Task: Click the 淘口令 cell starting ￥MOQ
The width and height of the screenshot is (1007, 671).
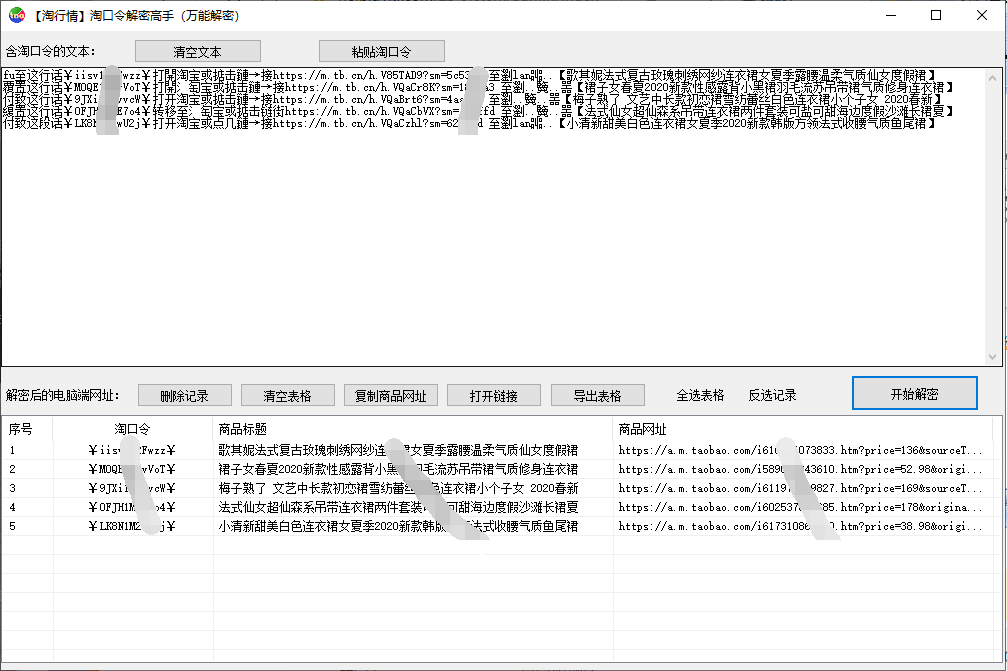Action: point(132,469)
